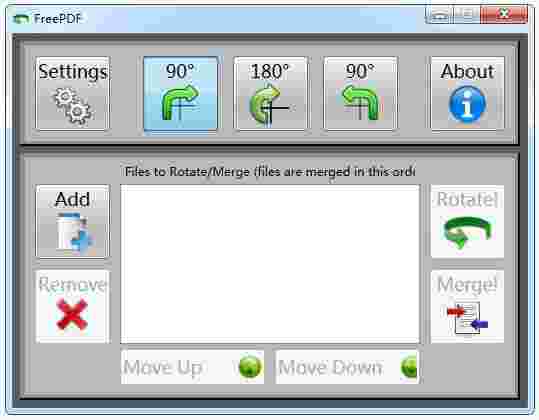
Task: Click the red X Remove button
Action: [73, 307]
